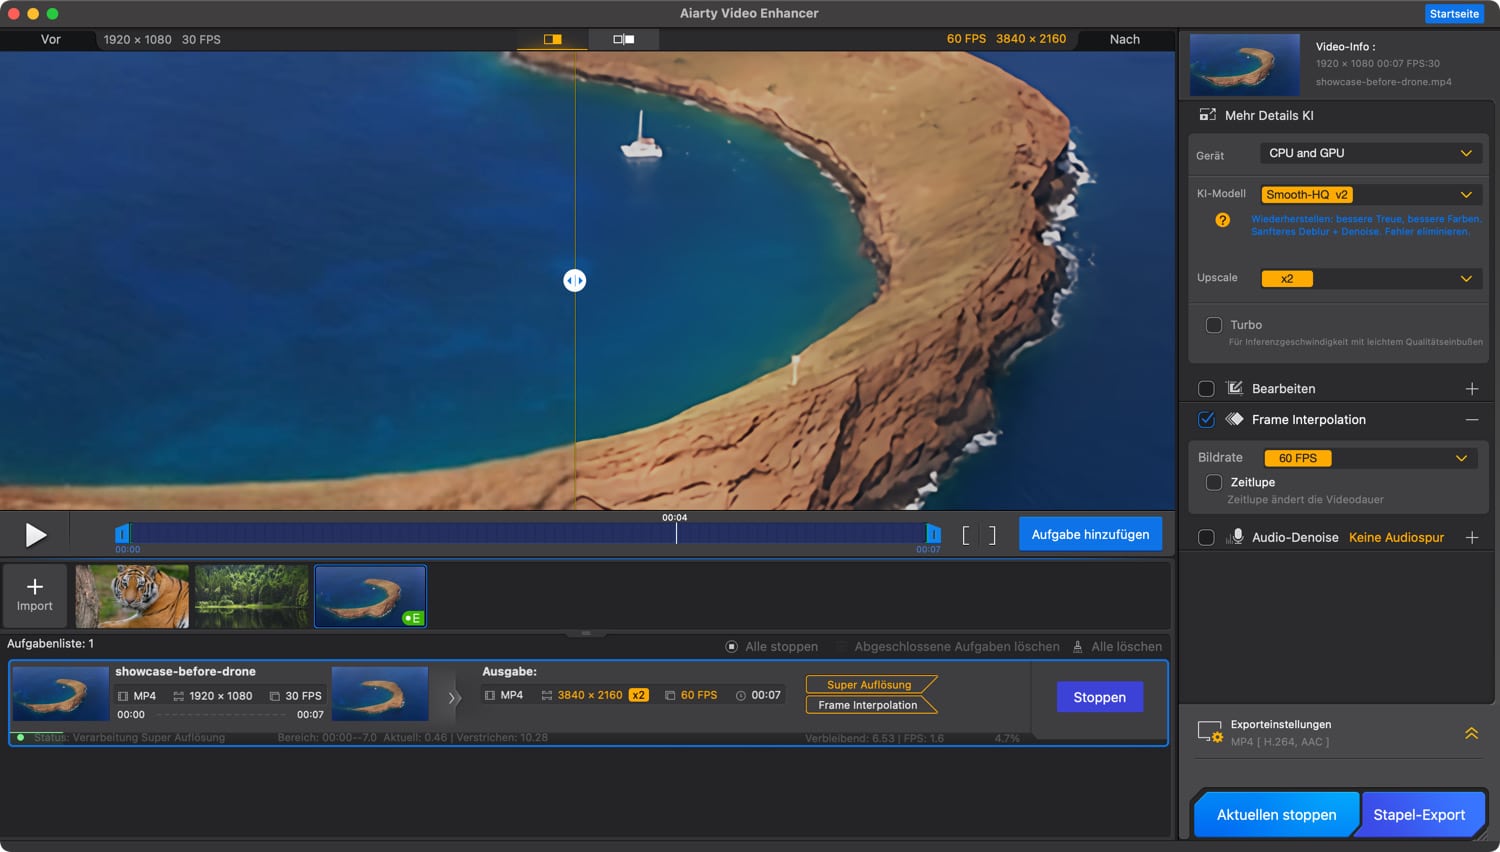Image resolution: width=1500 pixels, height=852 pixels.
Task: Click the yellow help question mark icon
Action: tap(1222, 220)
